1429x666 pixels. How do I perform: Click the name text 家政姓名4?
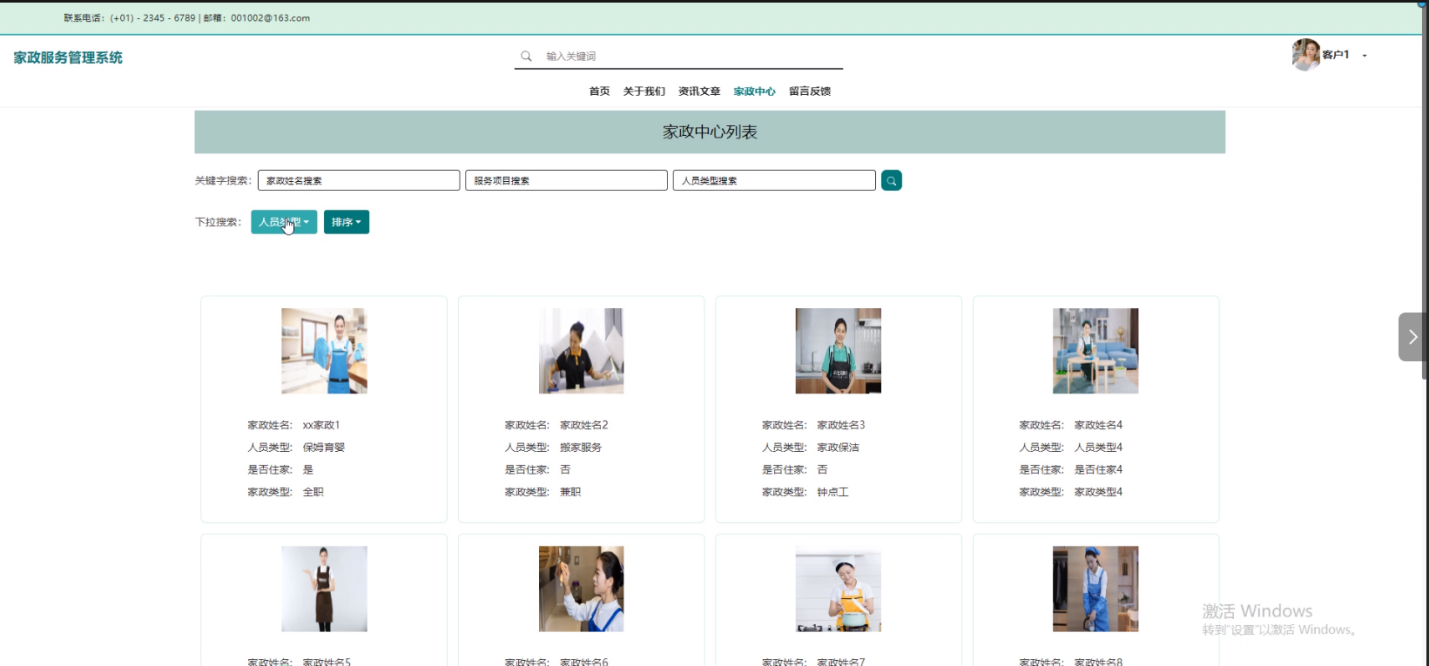[1098, 425]
